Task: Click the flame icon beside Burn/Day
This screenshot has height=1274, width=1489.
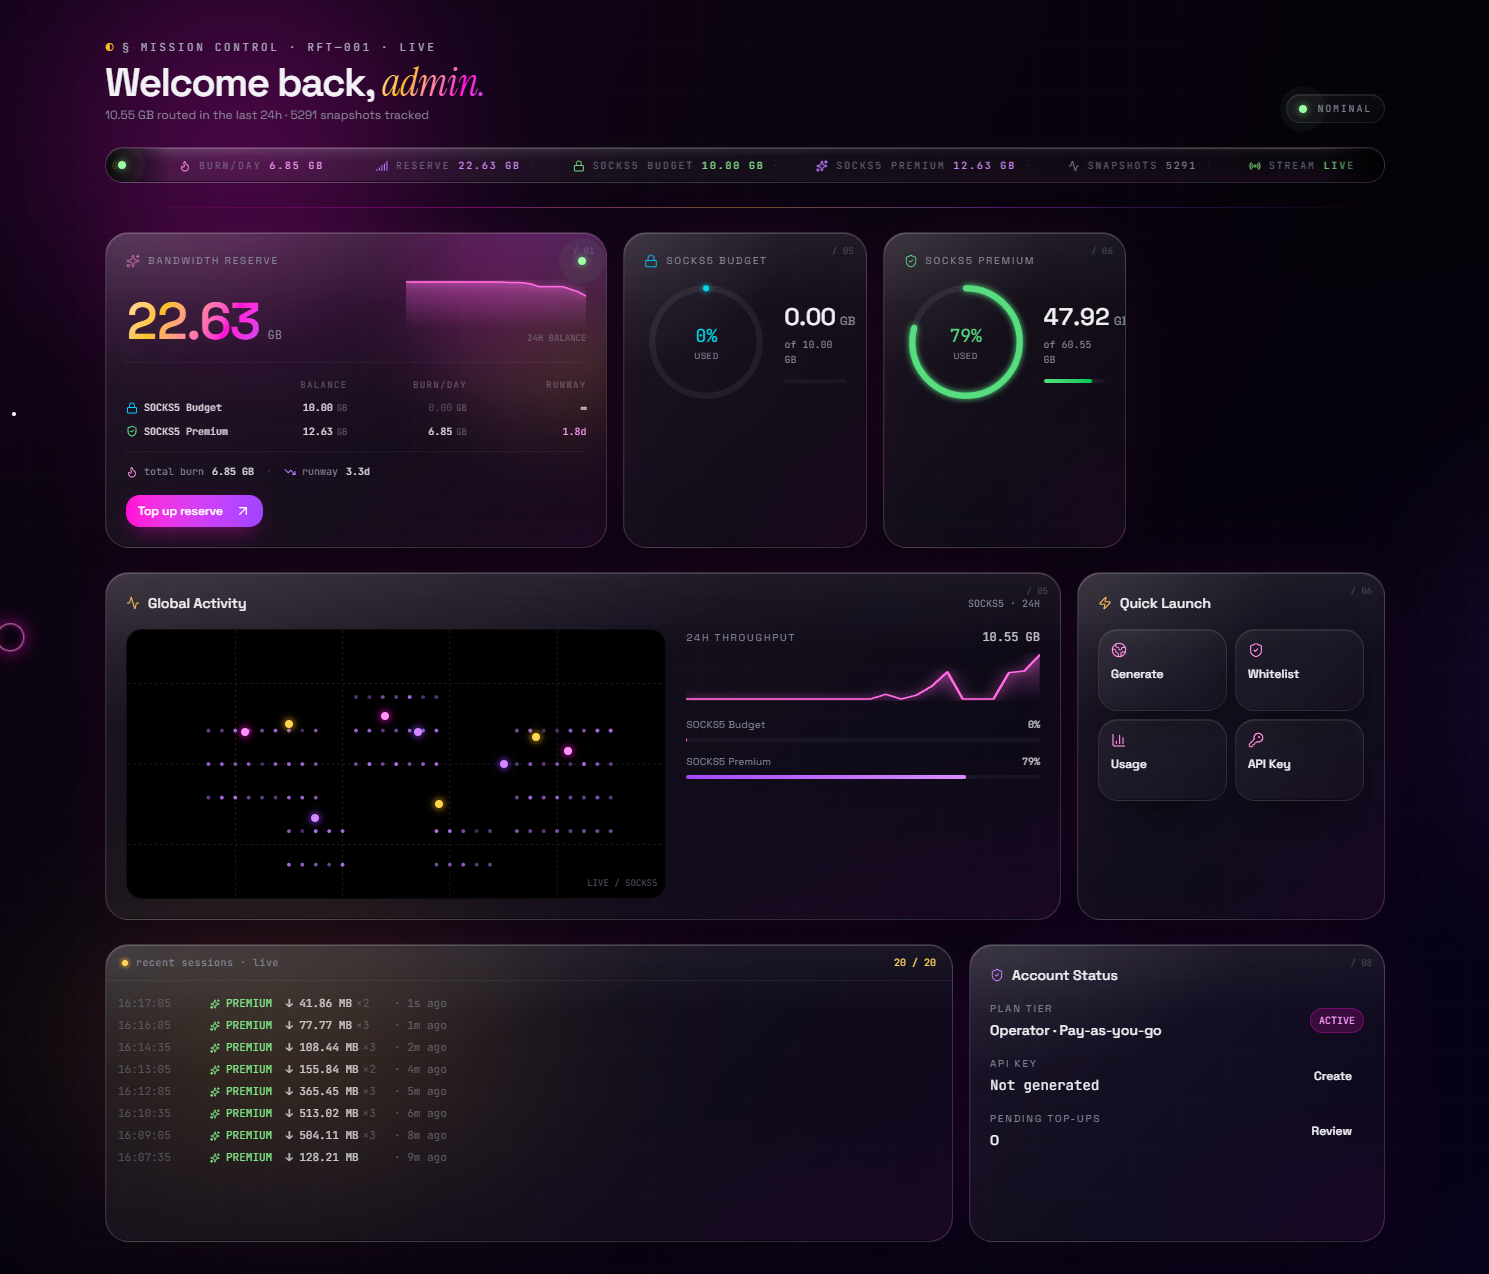Action: tap(185, 166)
